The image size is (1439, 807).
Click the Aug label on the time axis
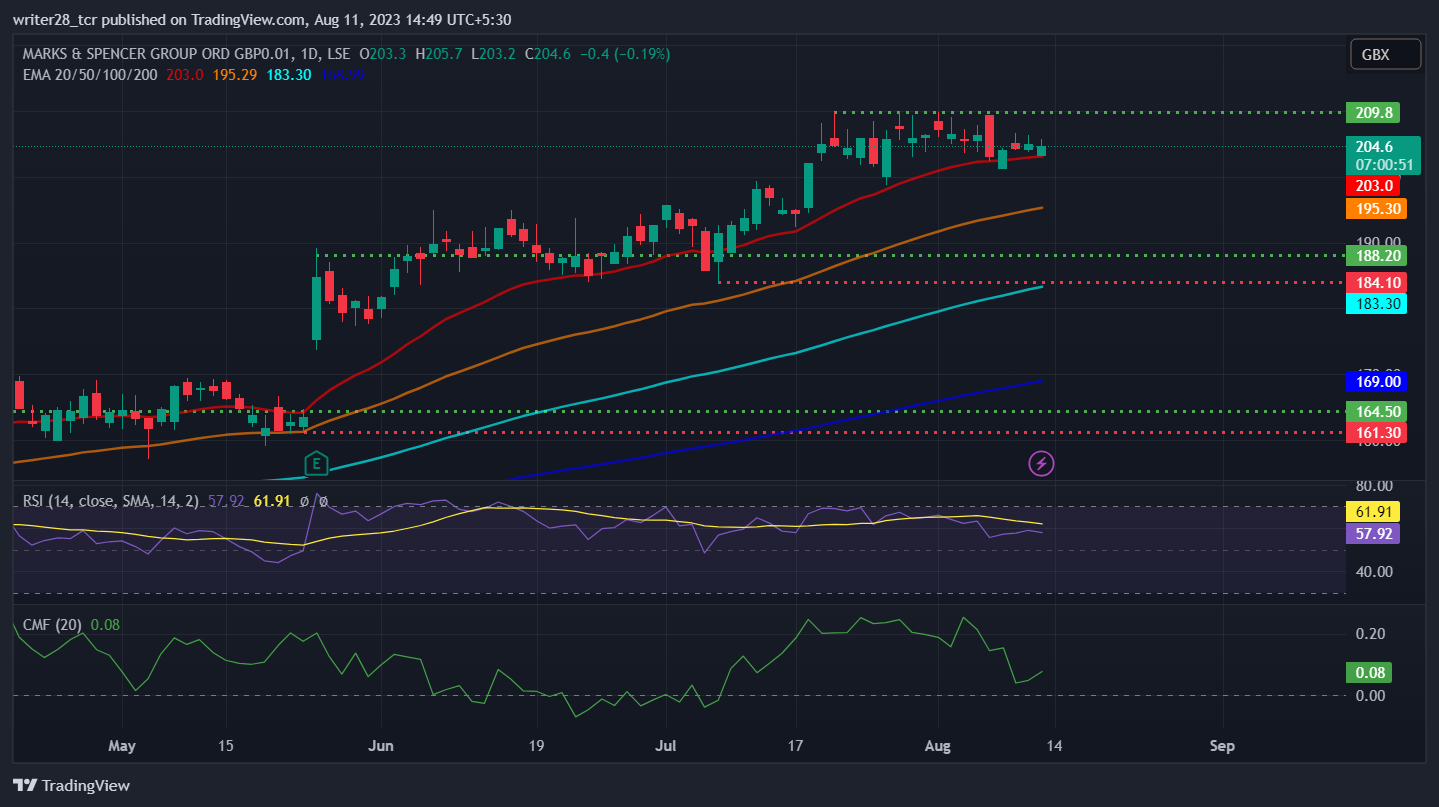[x=938, y=746]
